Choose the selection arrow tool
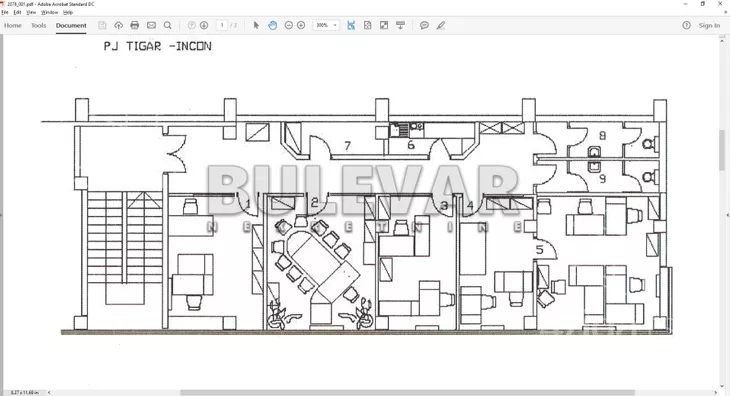The width and height of the screenshot is (730, 396). [256, 25]
